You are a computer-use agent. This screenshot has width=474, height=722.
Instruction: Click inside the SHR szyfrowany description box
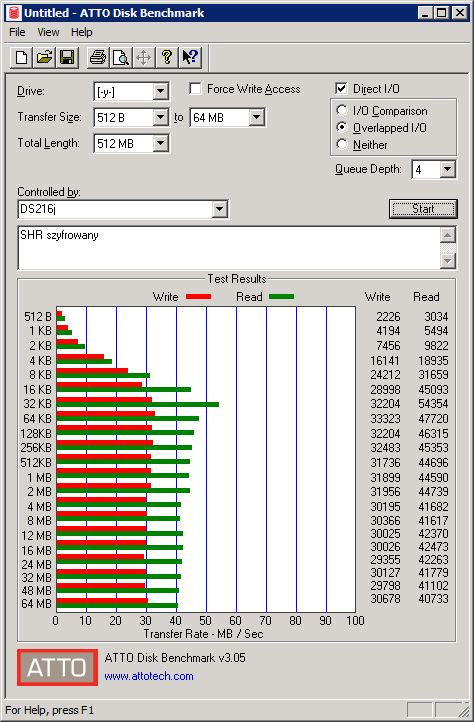tap(229, 248)
